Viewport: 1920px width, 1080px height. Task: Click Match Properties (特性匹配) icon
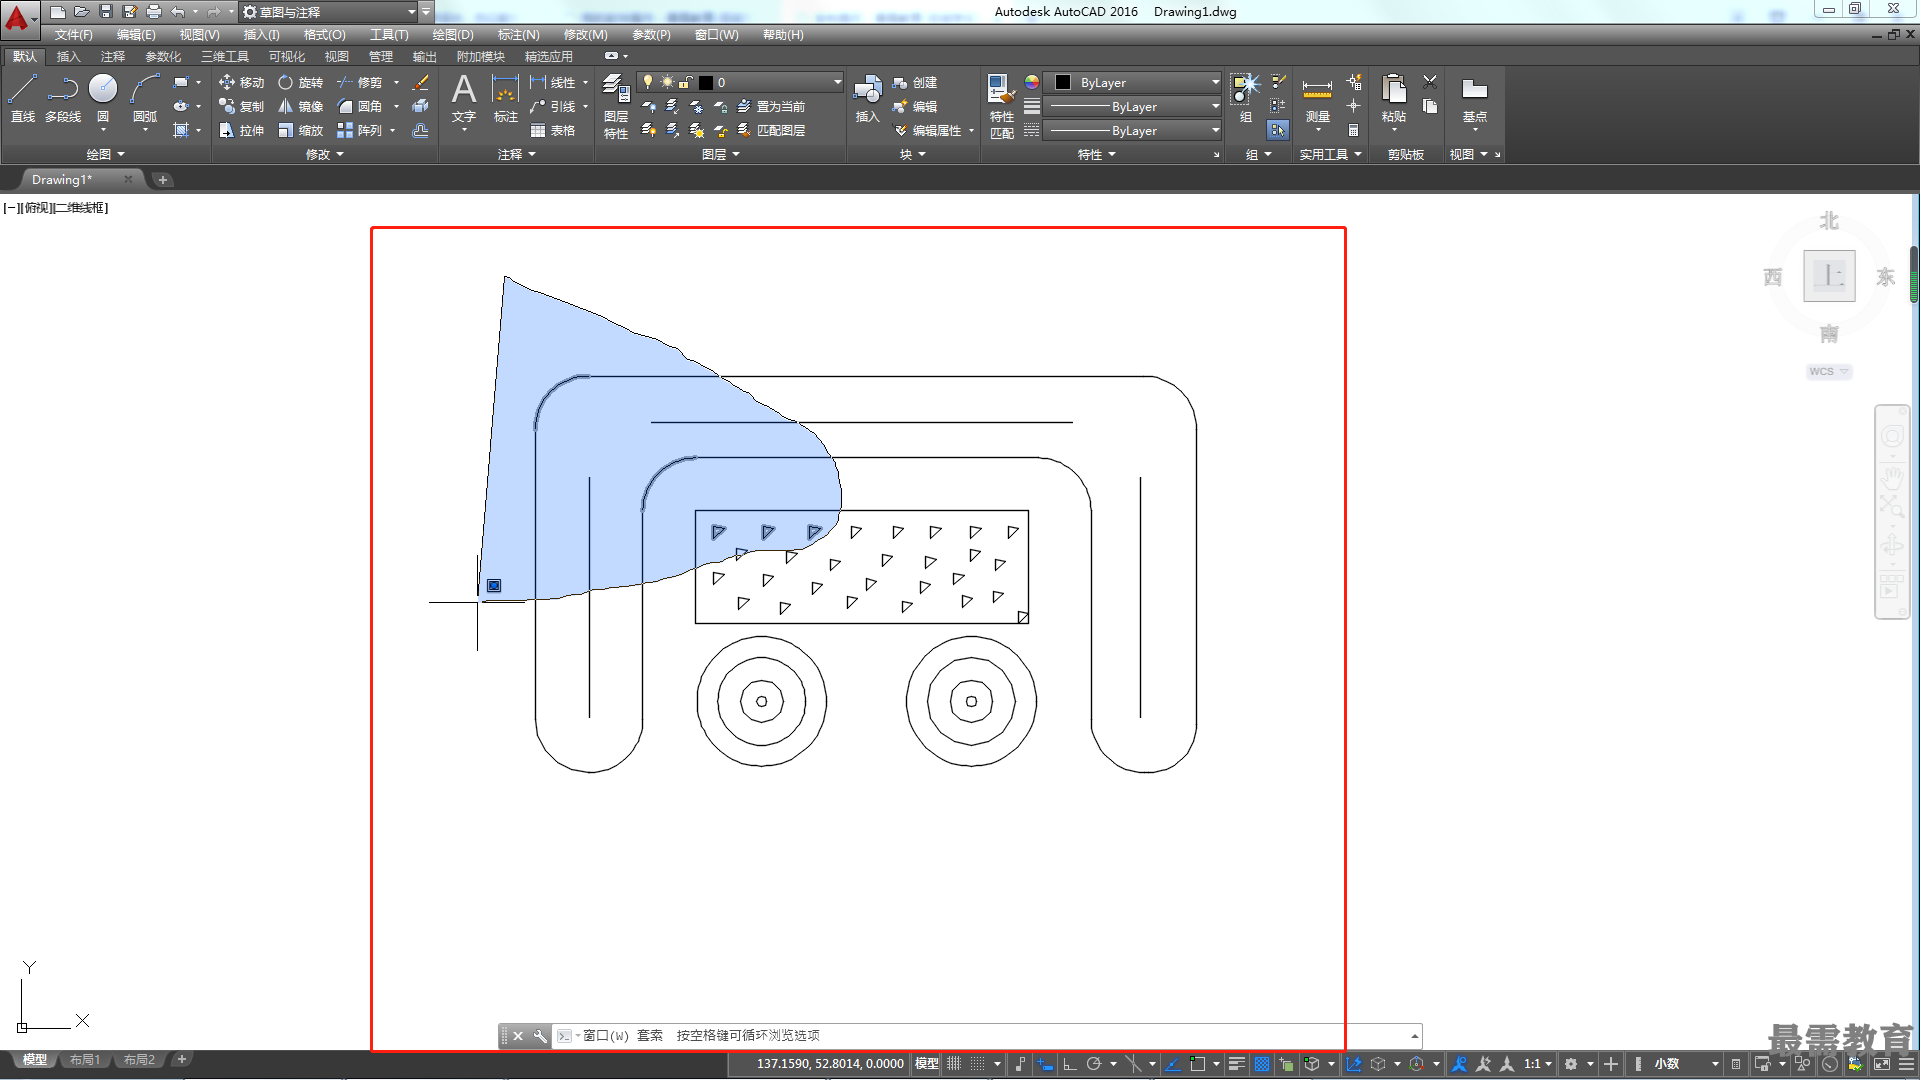click(x=1001, y=106)
